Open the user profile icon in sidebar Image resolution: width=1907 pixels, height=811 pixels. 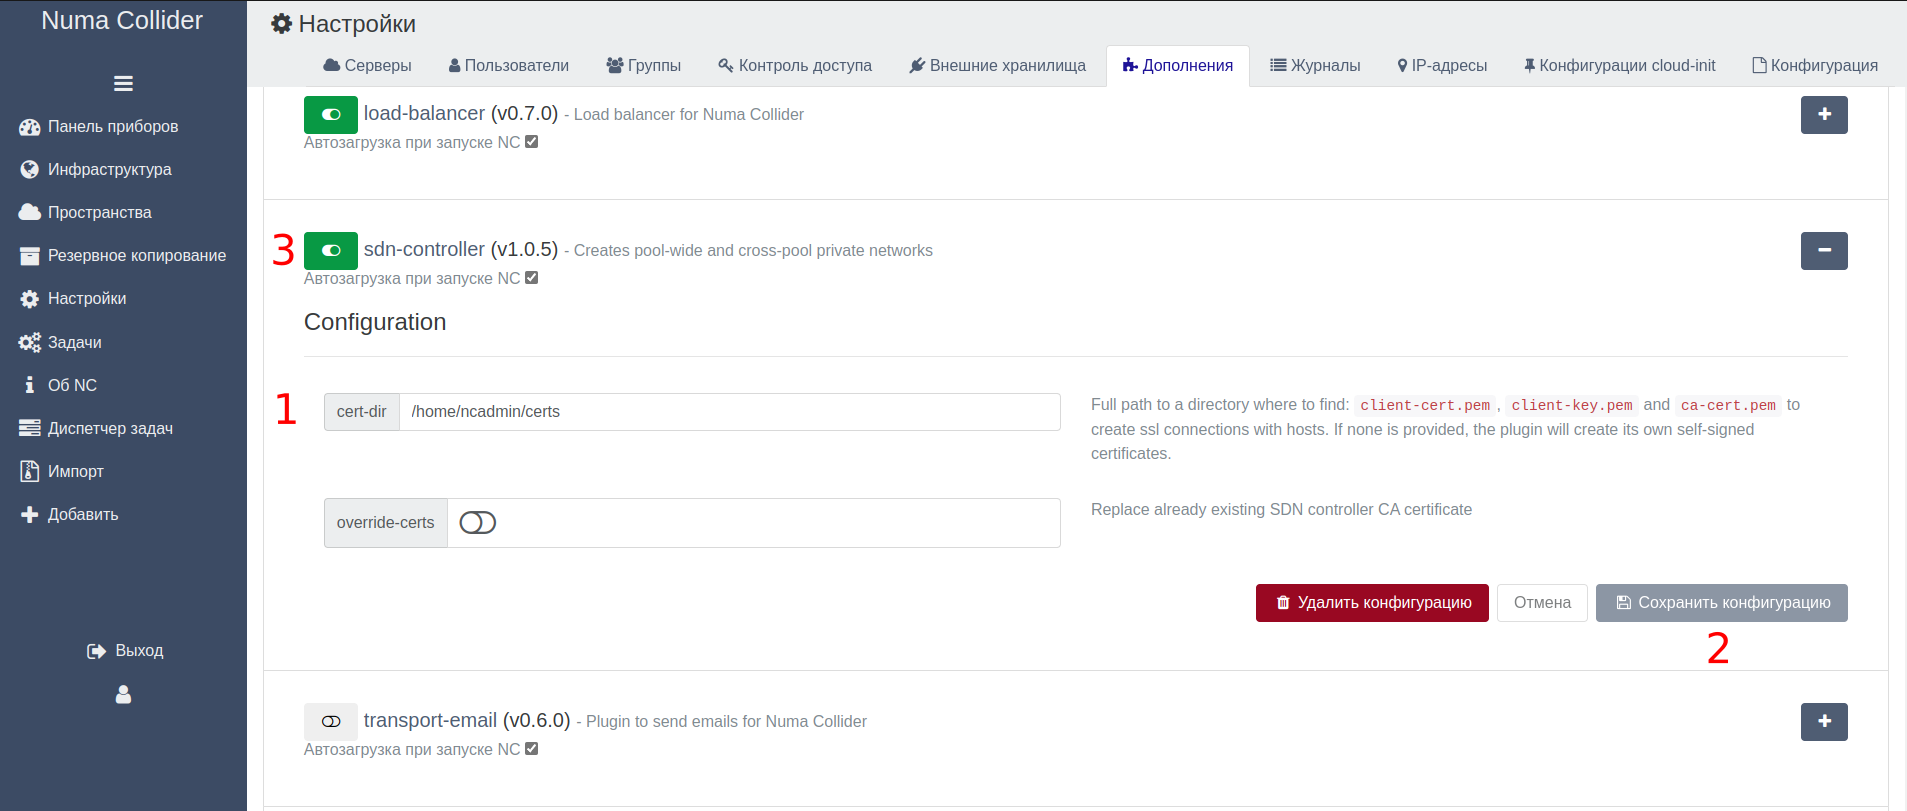(x=123, y=694)
